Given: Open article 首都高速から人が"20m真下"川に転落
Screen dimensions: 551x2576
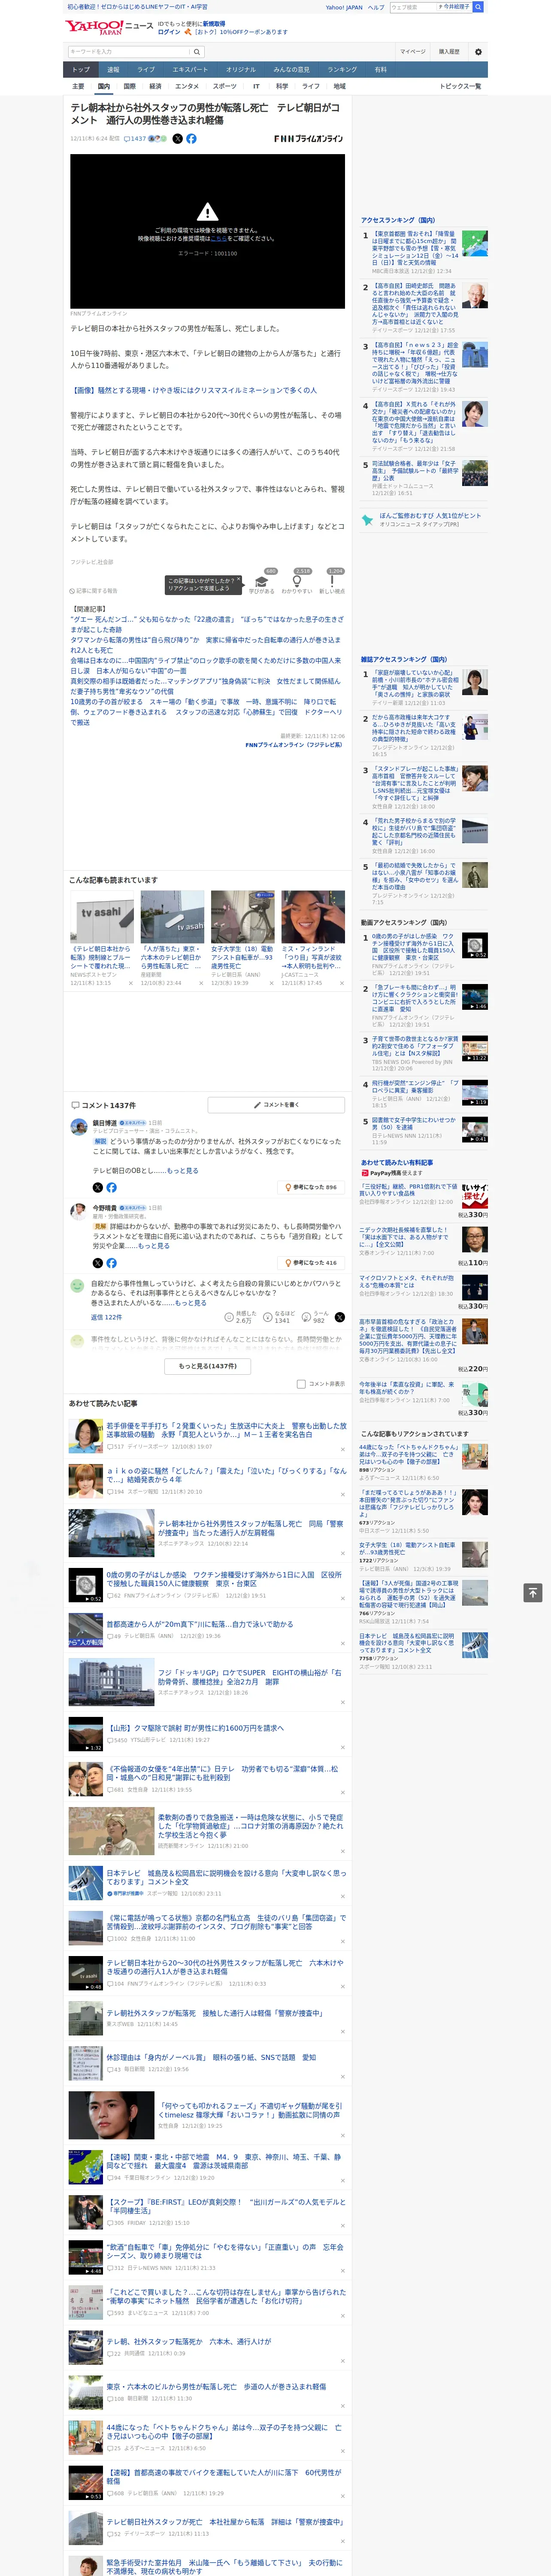Looking at the screenshot, I should click(200, 1624).
